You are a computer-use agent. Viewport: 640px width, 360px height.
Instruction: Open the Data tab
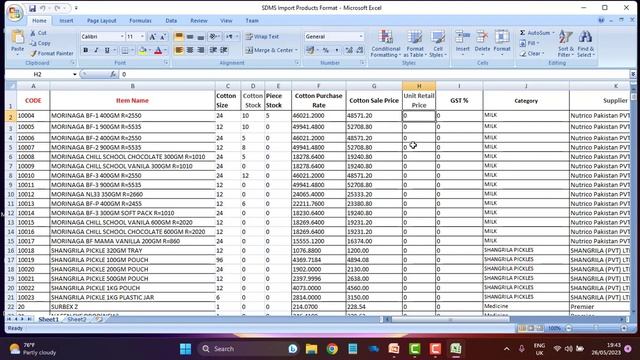tap(171, 21)
